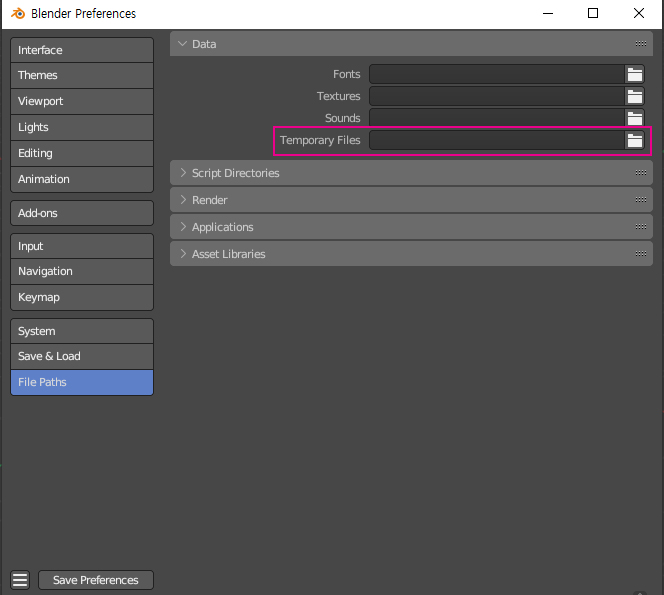This screenshot has height=595, width=664.
Task: Maximize the Blender Preferences window
Action: click(593, 14)
